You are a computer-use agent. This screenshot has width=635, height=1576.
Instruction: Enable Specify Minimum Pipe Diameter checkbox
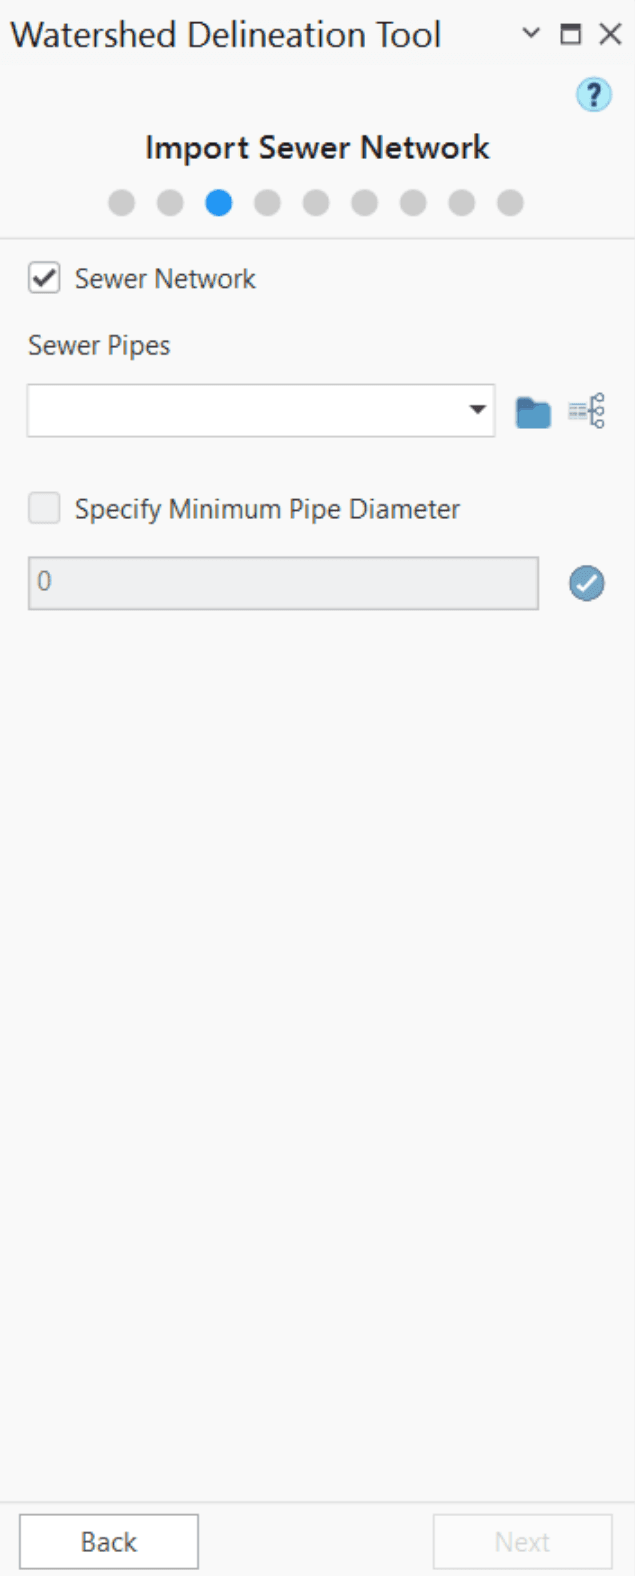point(44,509)
